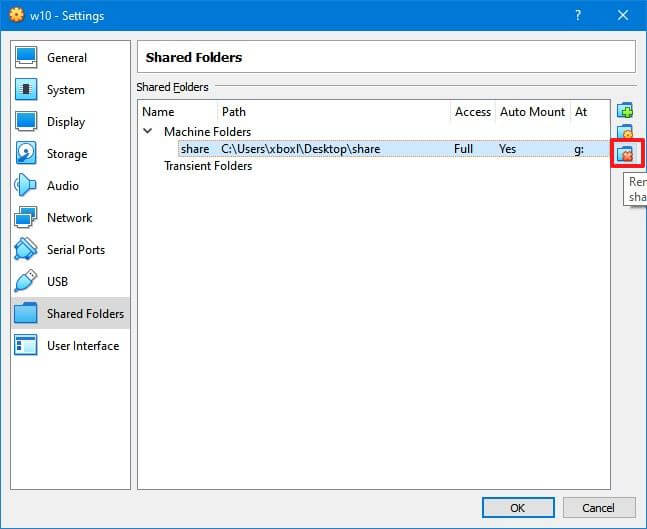
Task: Click the VirtualBox gear icon in title bar
Action: [x=16, y=14]
